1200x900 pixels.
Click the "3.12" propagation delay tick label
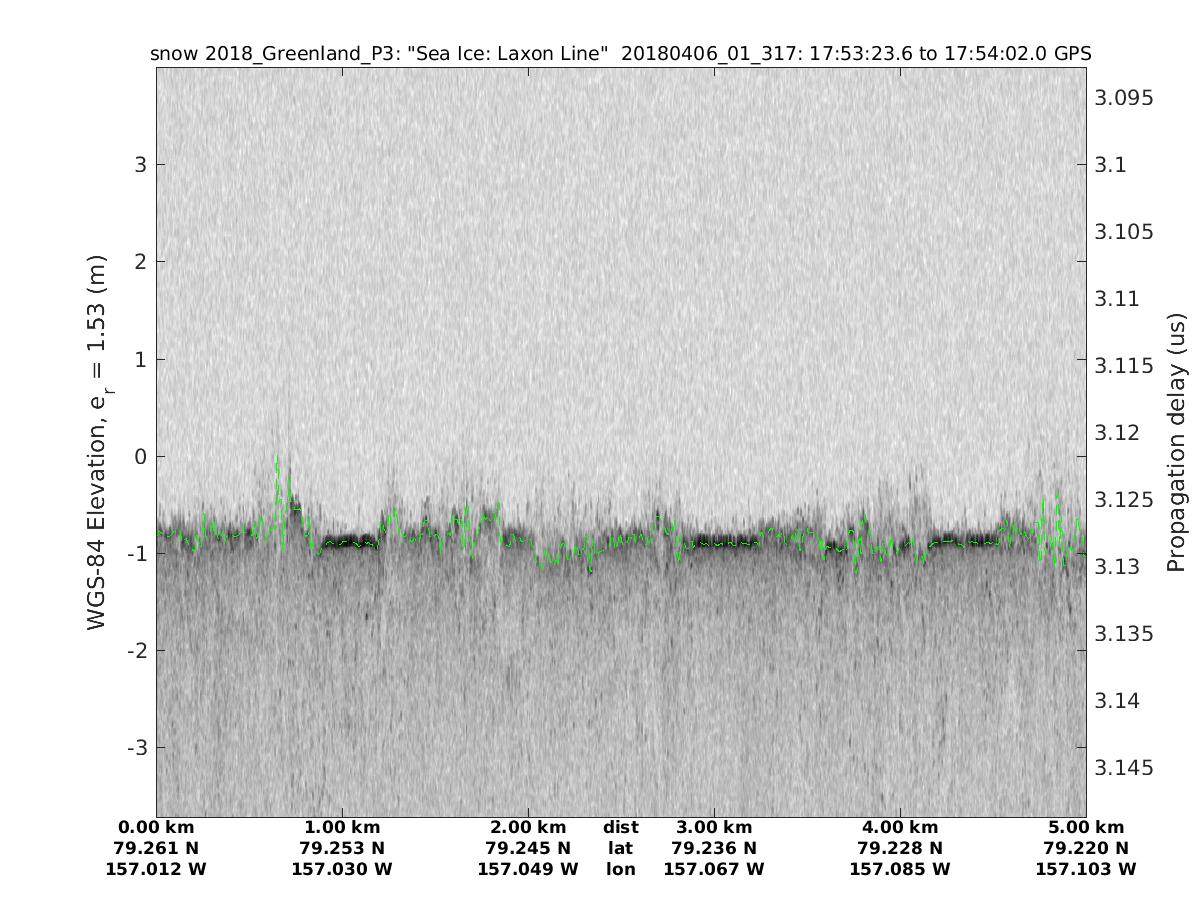[1118, 433]
